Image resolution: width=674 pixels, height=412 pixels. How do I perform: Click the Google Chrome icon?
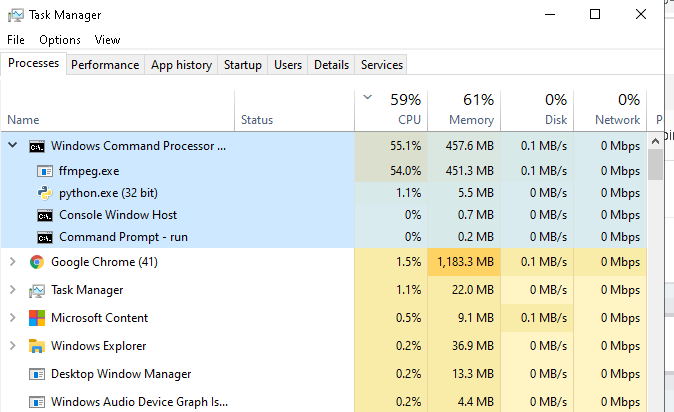37,262
